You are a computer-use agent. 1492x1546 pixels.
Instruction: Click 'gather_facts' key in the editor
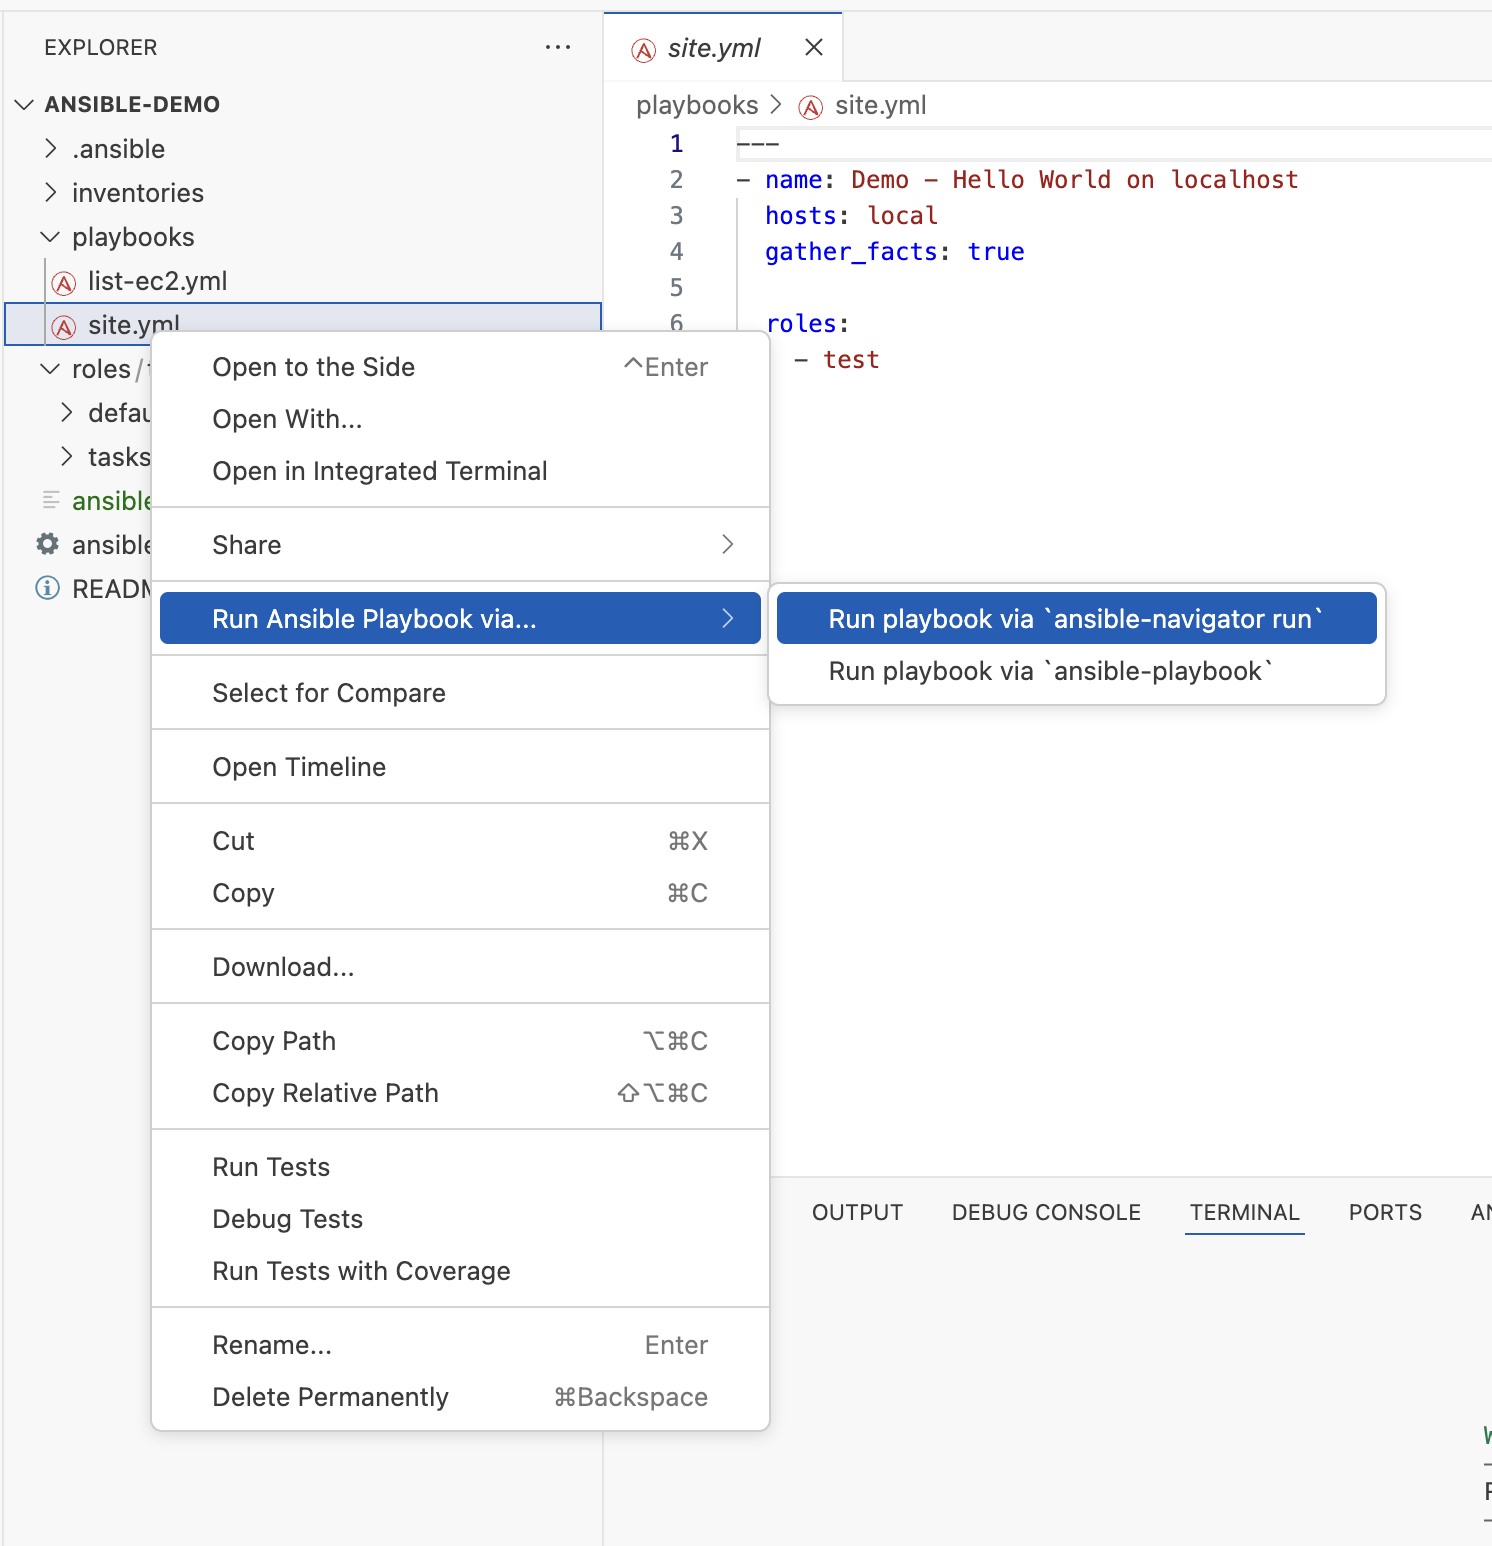coord(851,252)
